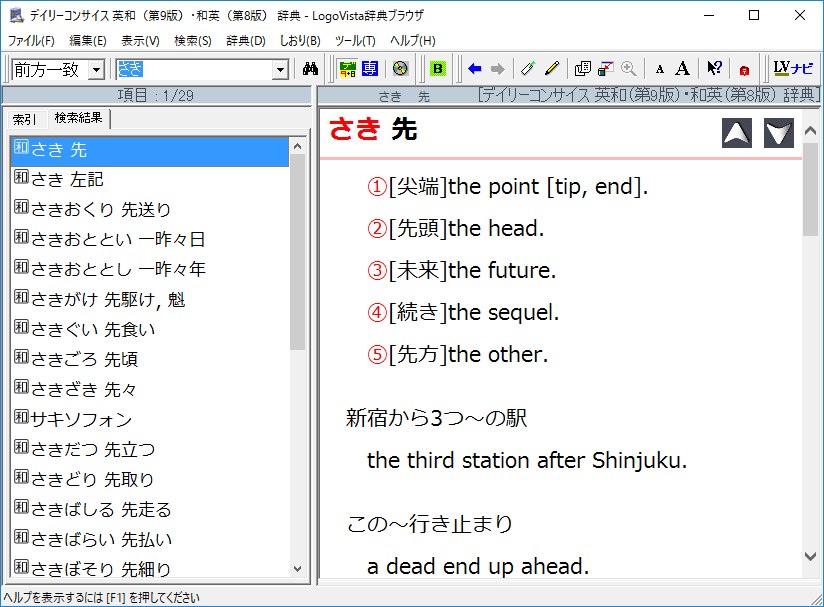Click the blue back arrow
The width and height of the screenshot is (824, 607).
(x=475, y=69)
